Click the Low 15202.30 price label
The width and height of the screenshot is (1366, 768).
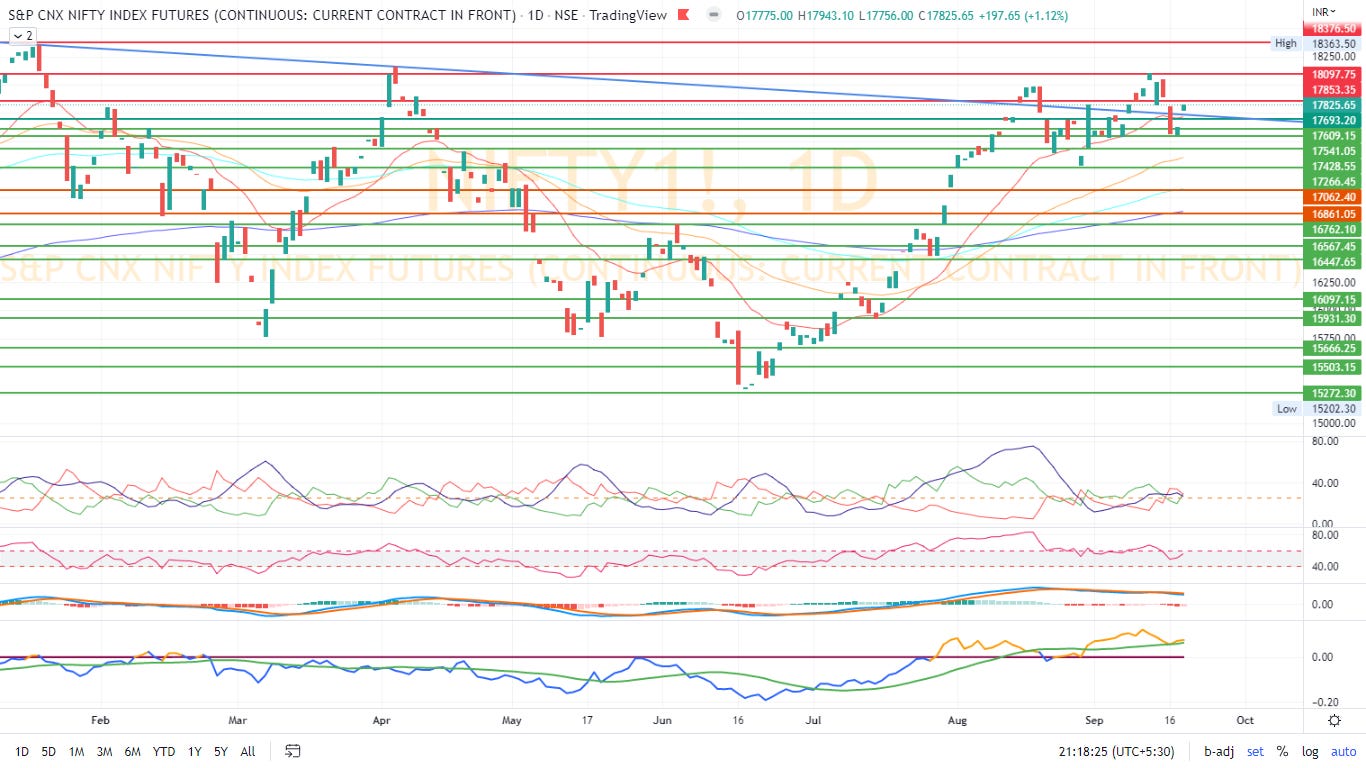[x=1334, y=408]
